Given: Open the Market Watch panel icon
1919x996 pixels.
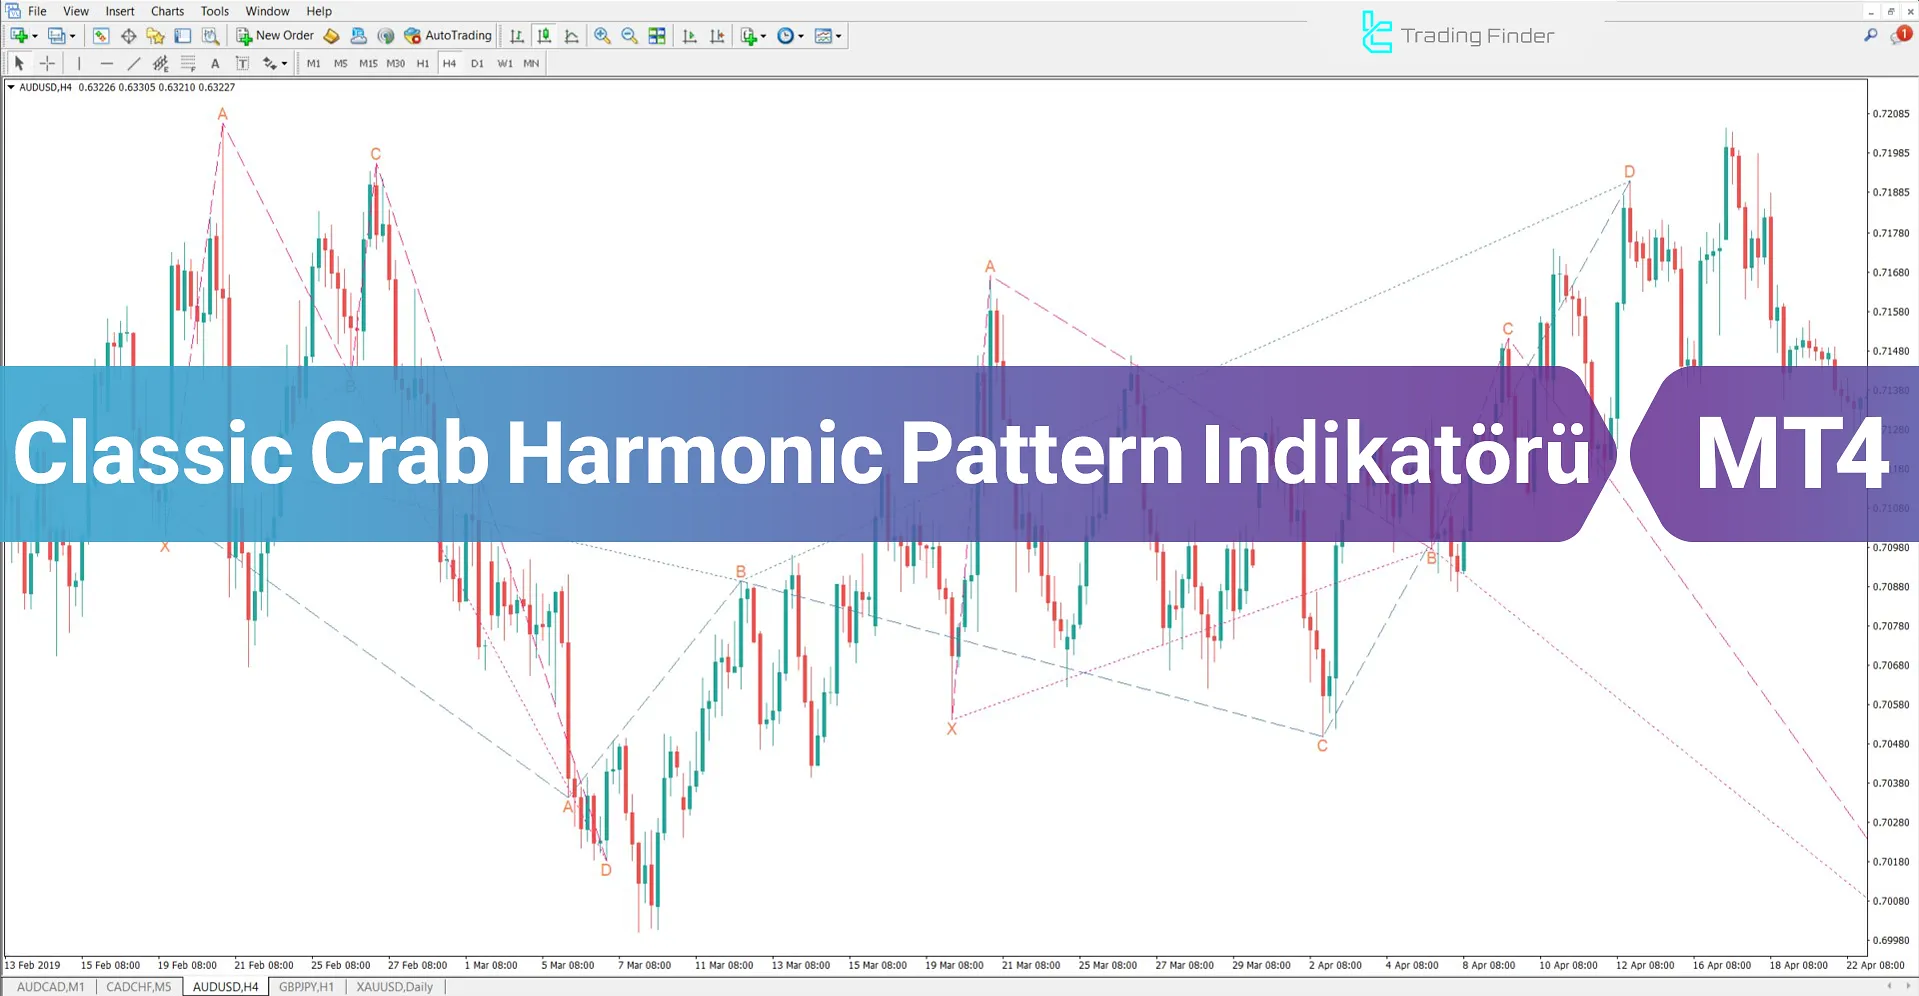Looking at the screenshot, I should pyautogui.click(x=100, y=36).
